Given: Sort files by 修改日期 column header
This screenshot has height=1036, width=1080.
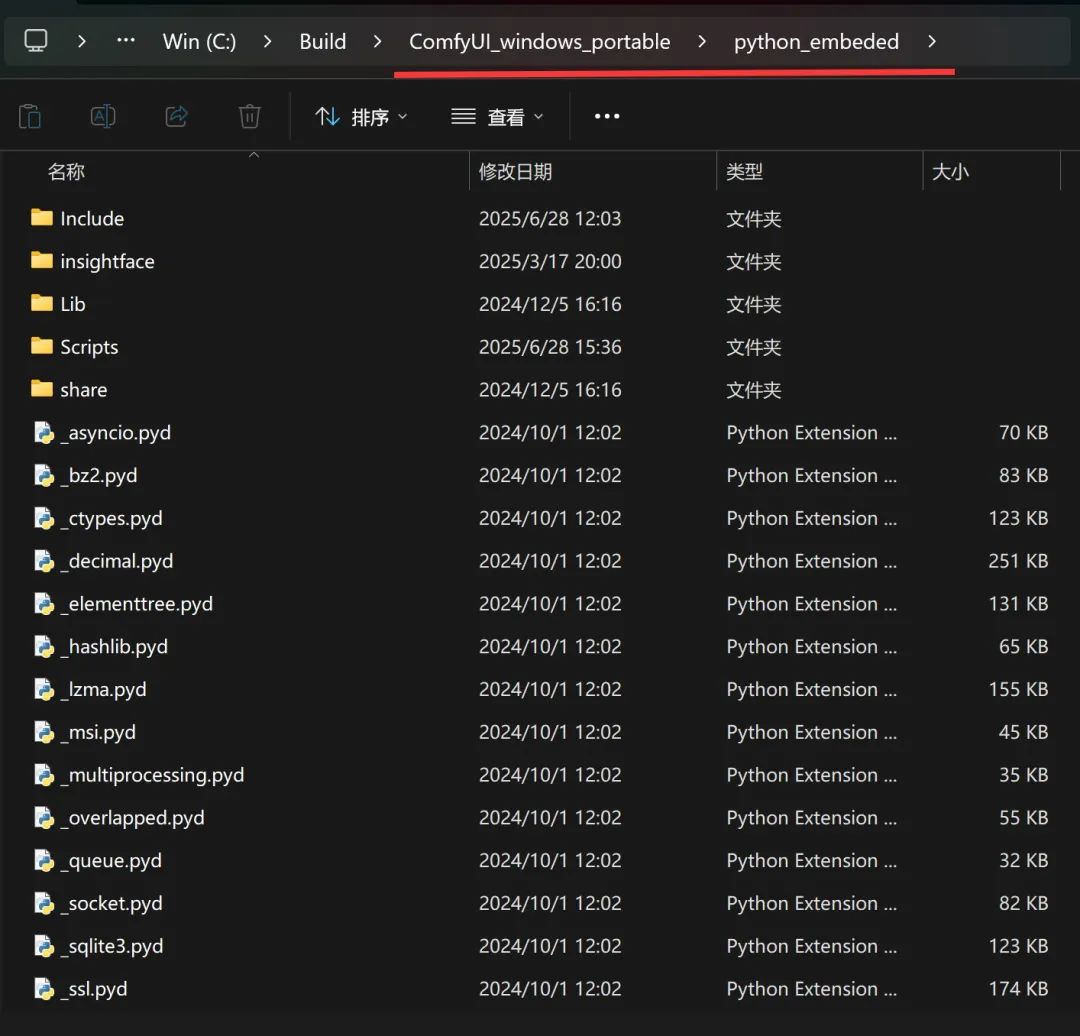Looking at the screenshot, I should point(515,172).
